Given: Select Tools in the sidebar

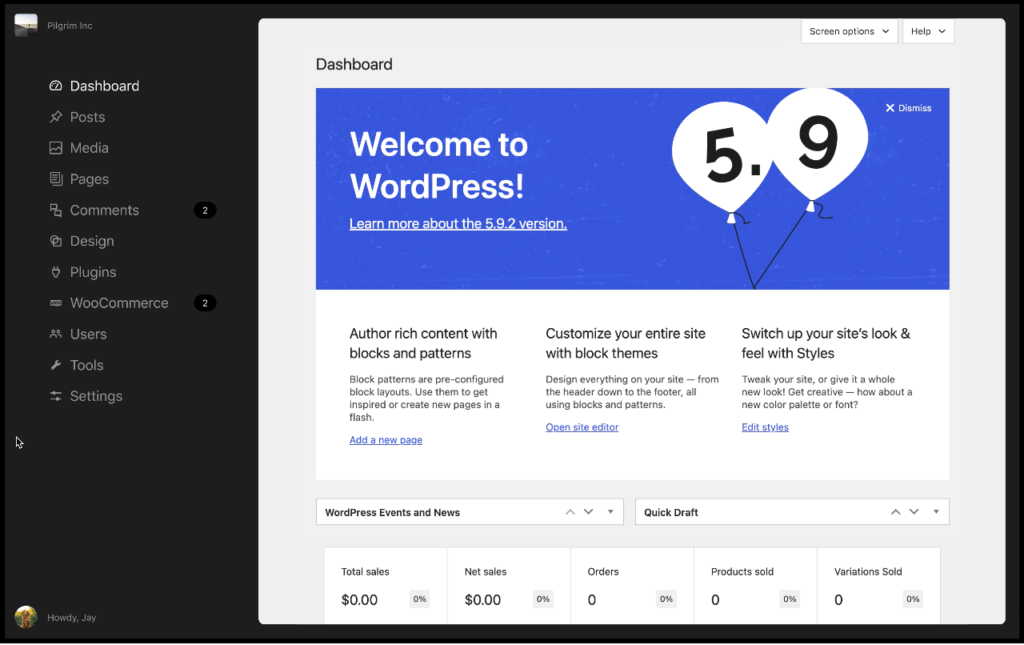Looking at the screenshot, I should 87,365.
